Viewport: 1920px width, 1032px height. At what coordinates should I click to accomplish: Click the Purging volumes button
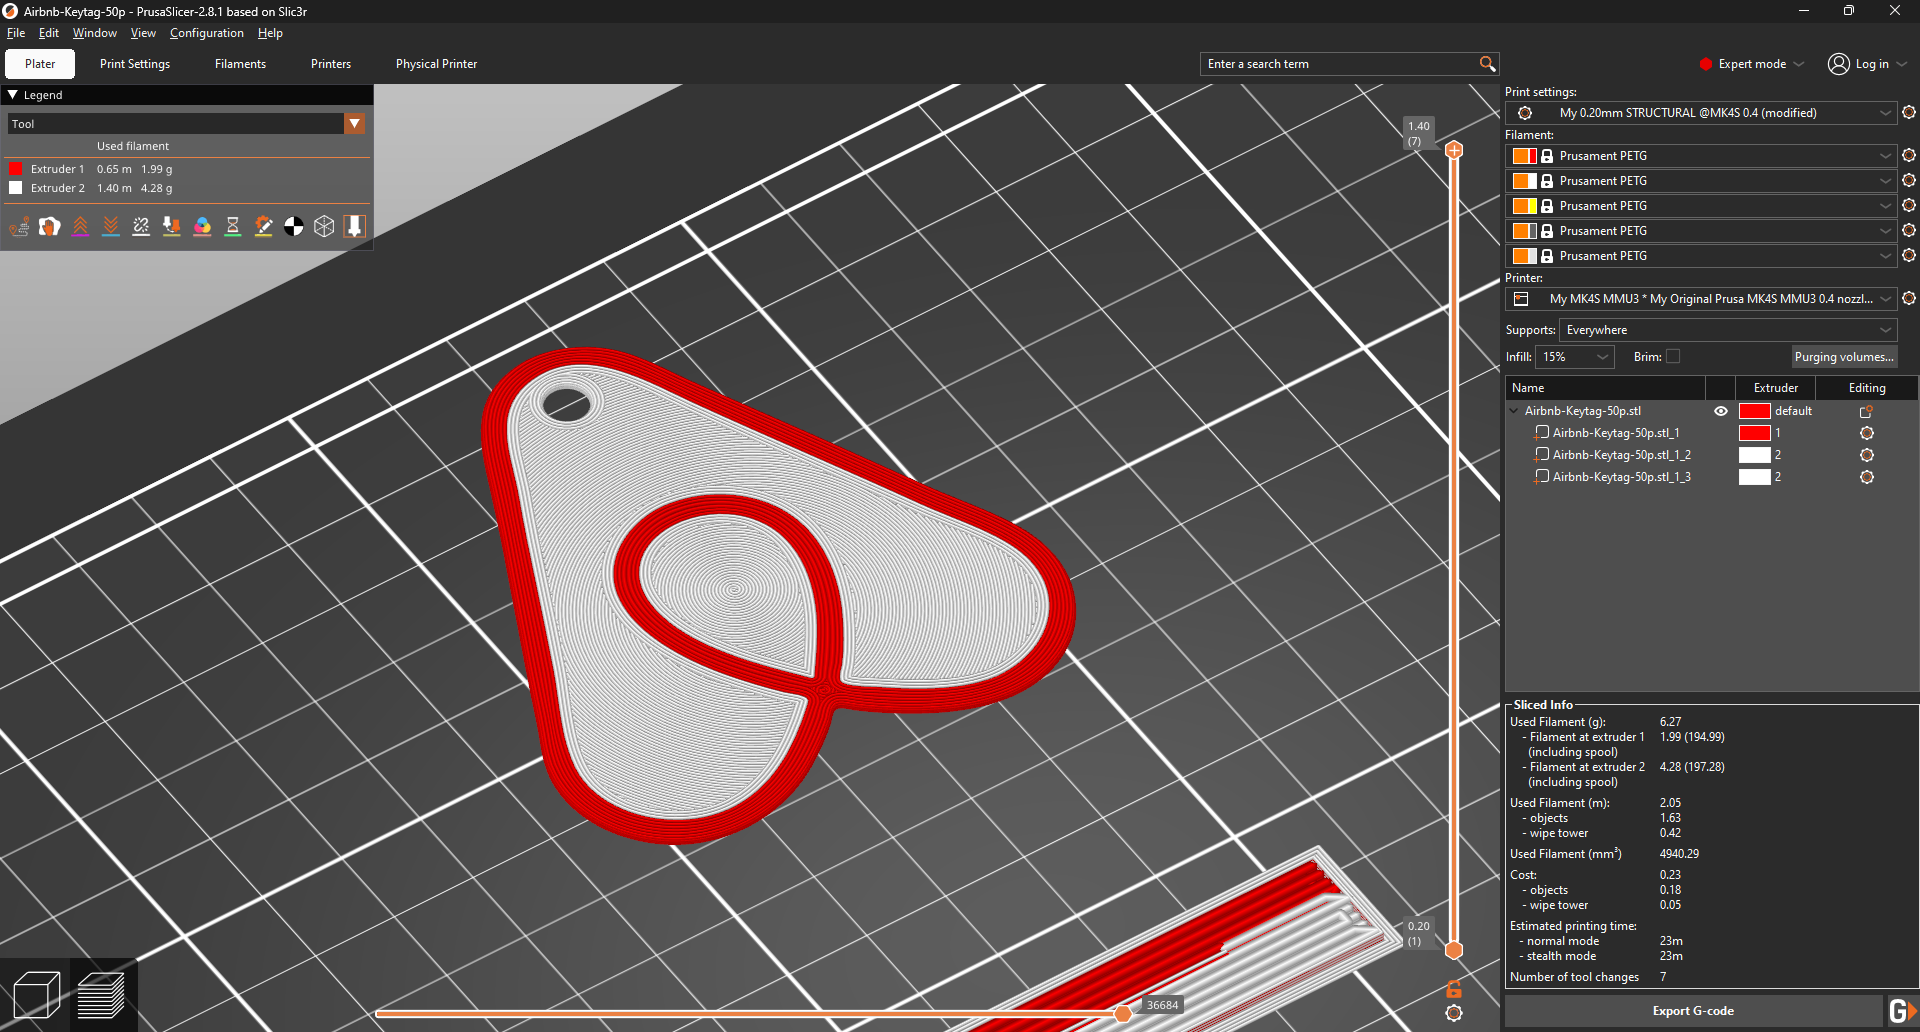pyautogui.click(x=1844, y=357)
